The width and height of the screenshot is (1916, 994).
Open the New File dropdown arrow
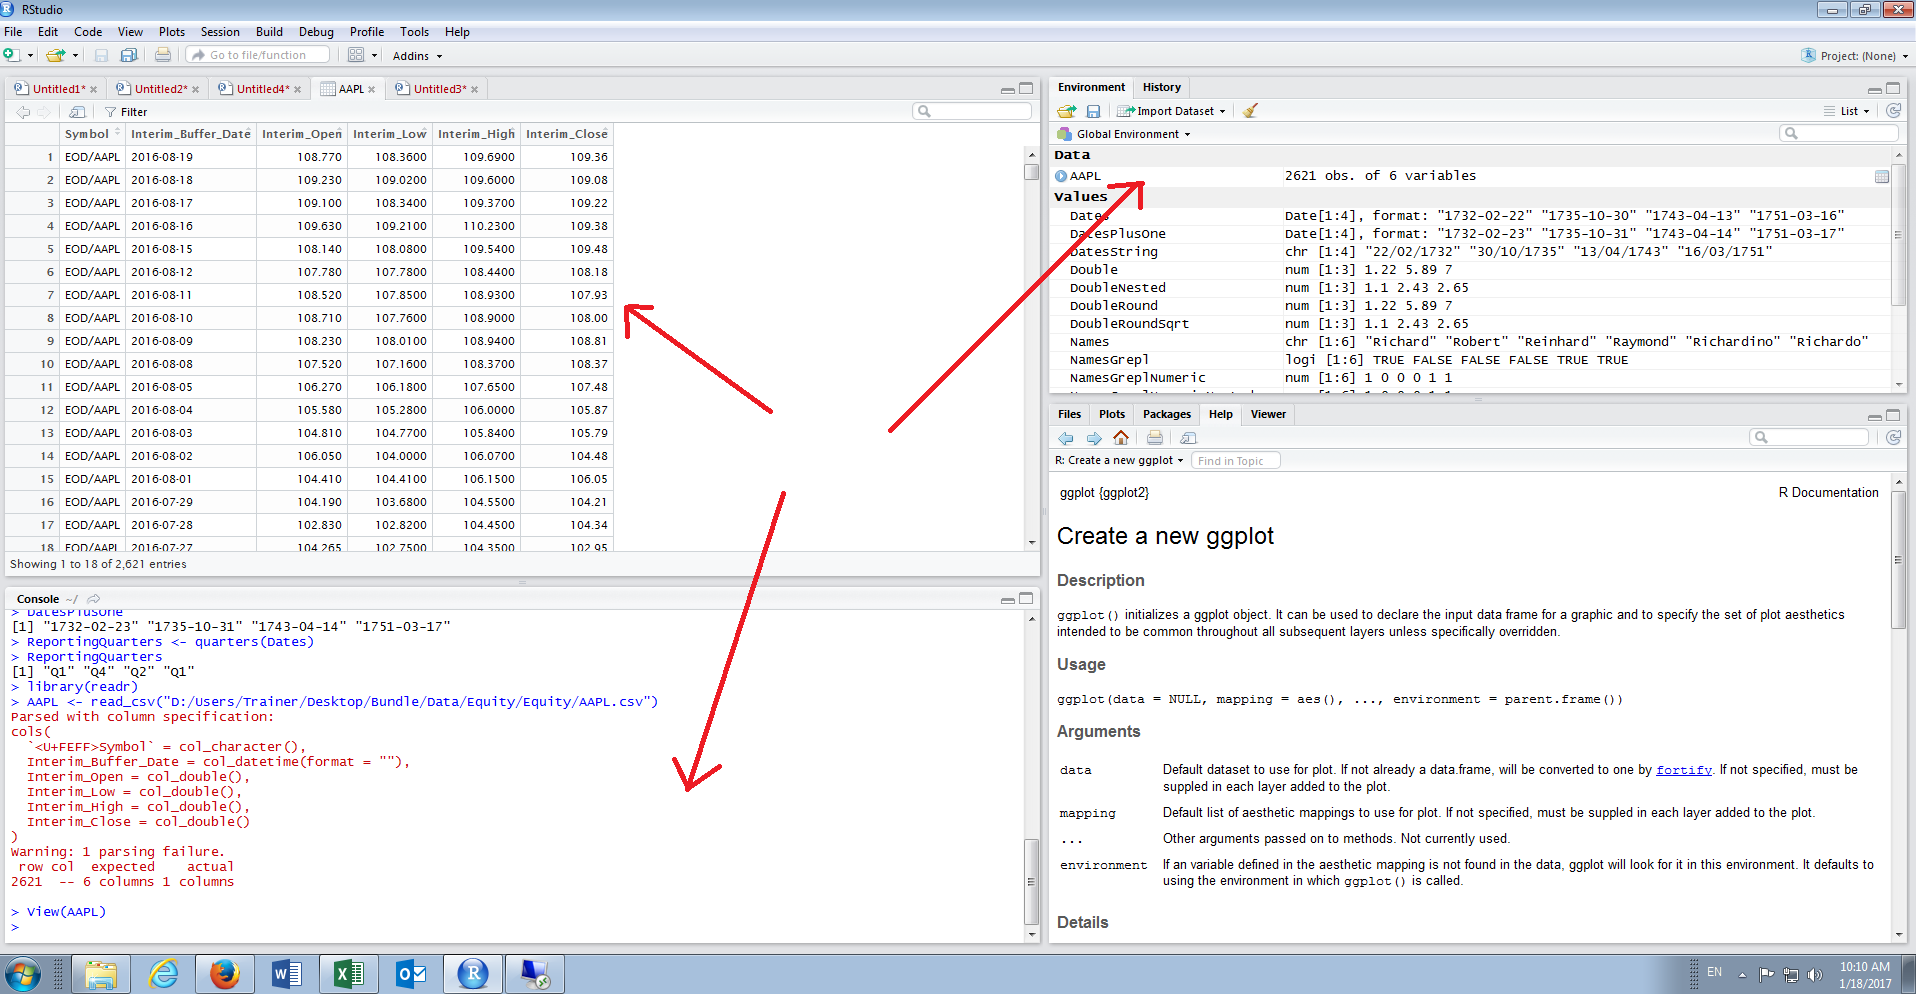tap(30, 56)
